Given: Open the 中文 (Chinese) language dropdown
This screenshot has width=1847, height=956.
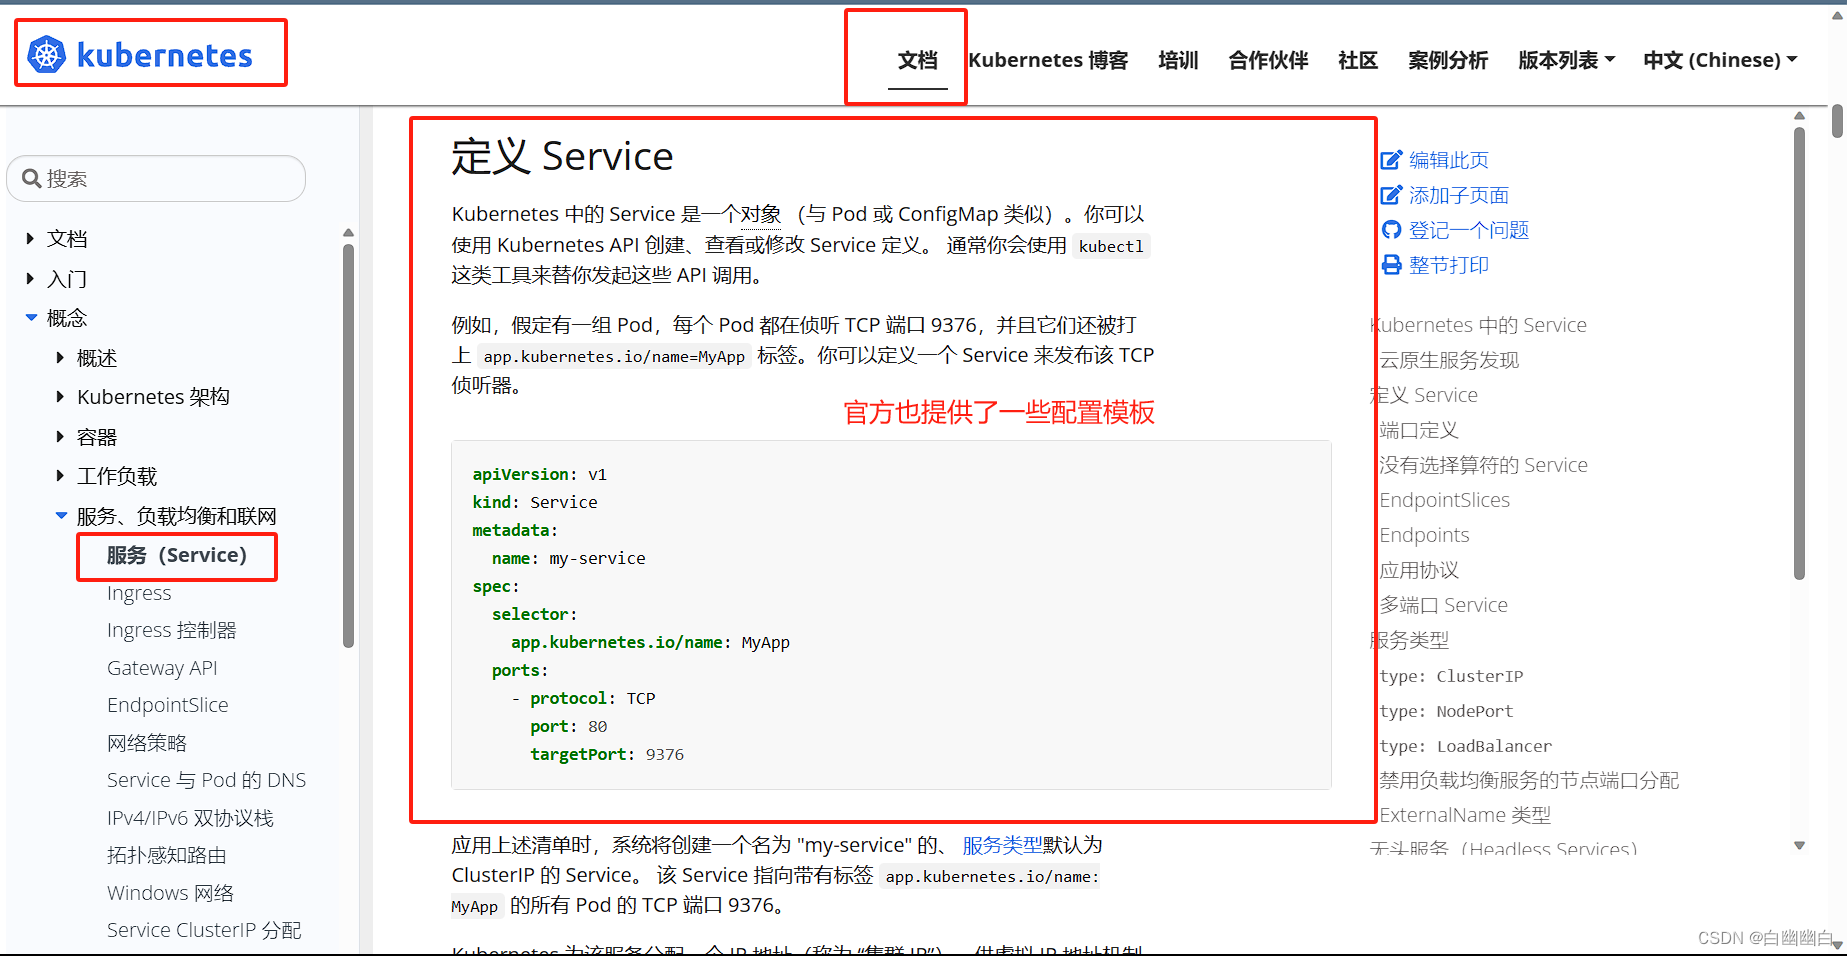Looking at the screenshot, I should point(1720,60).
